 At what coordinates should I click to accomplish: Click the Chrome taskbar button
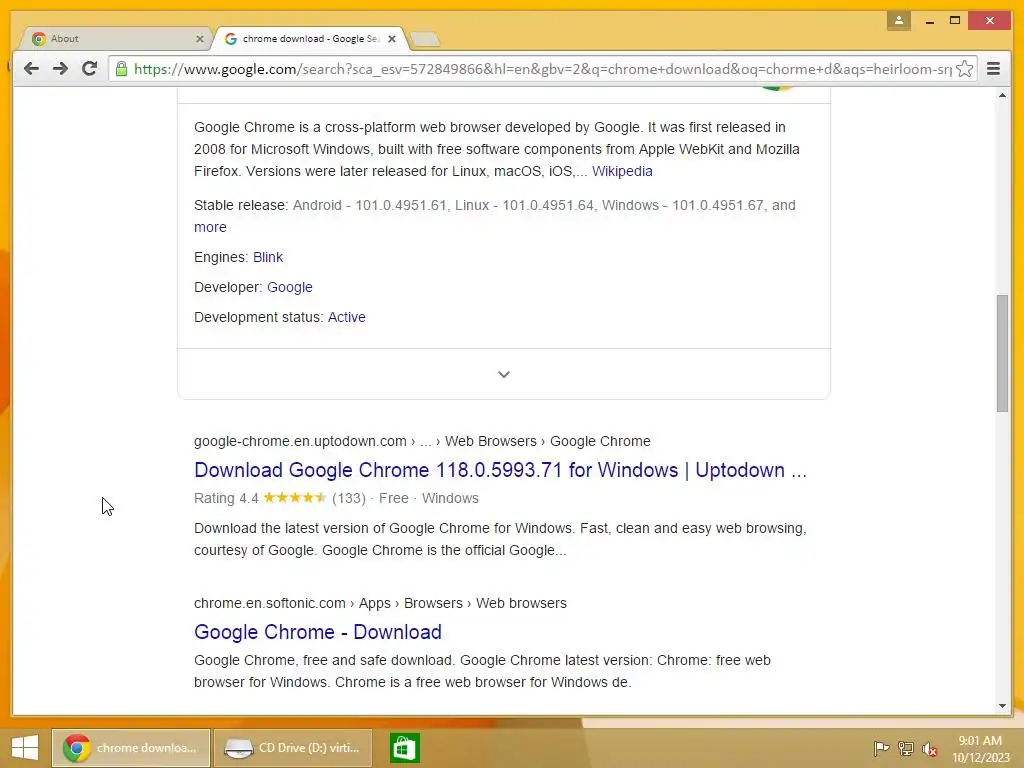coord(131,748)
